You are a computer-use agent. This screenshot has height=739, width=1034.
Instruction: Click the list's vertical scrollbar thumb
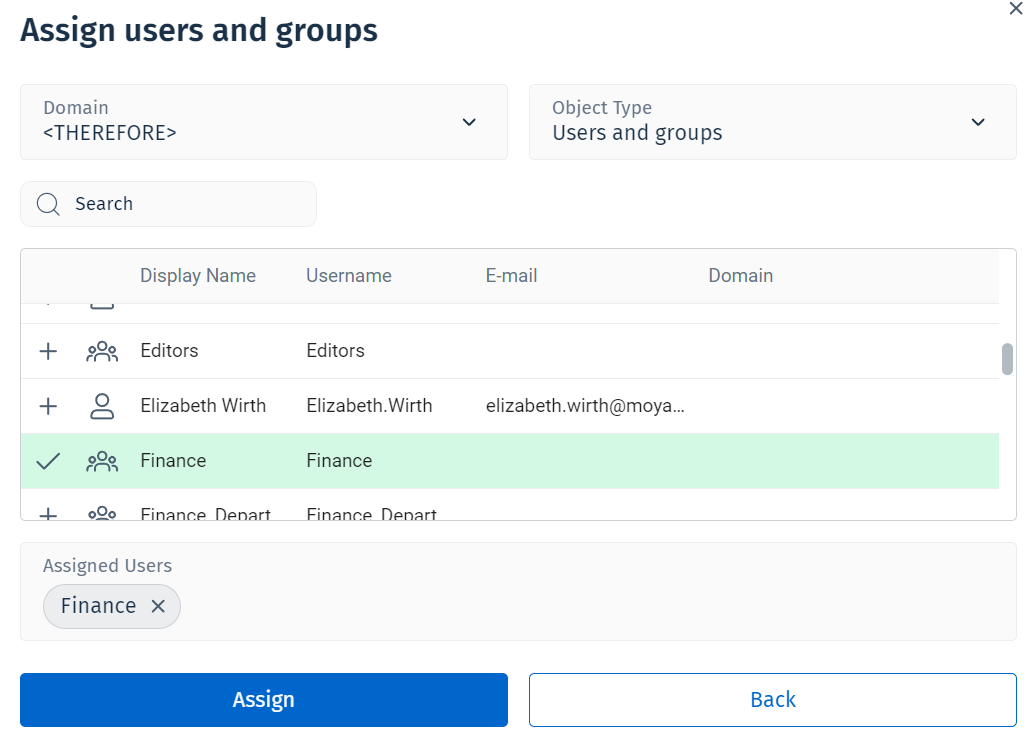tap(1007, 359)
